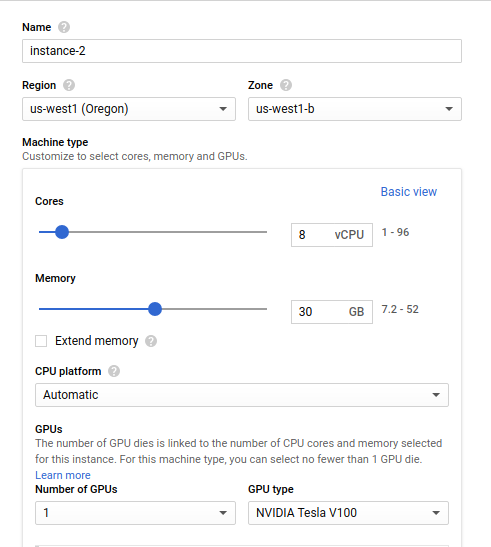Viewport: 491px width, 547px height.
Task: Click the CPU platform help icon
Action: (x=114, y=371)
